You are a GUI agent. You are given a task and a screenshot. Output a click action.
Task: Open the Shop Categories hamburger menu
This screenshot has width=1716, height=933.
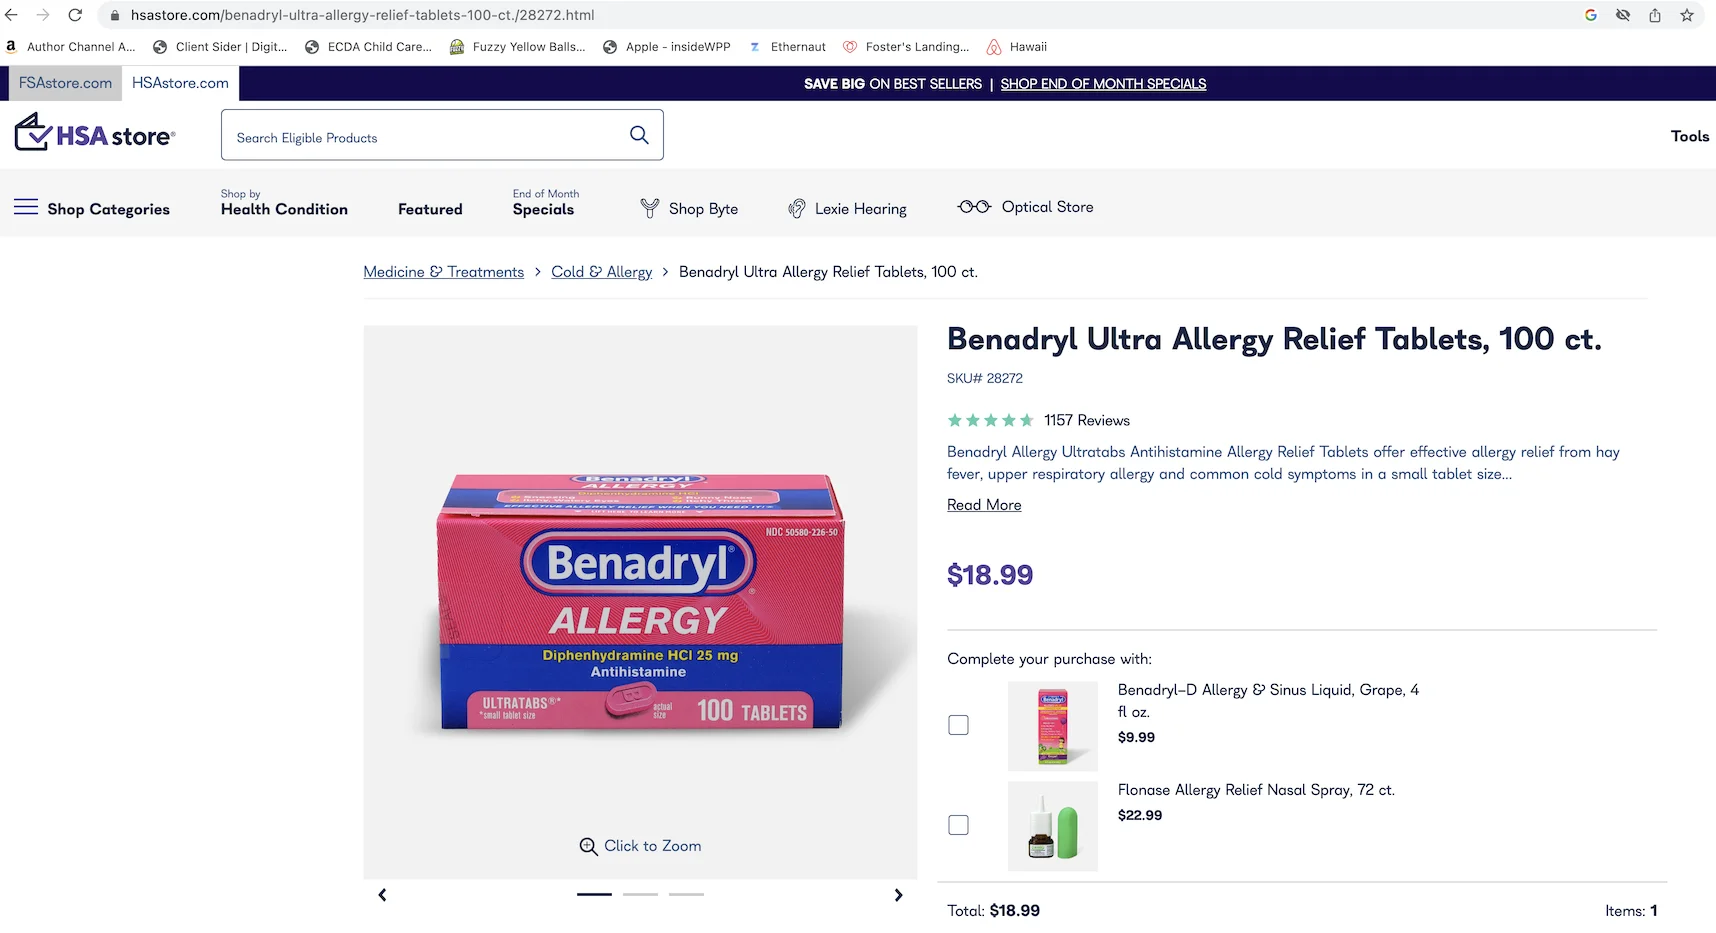click(x=26, y=208)
